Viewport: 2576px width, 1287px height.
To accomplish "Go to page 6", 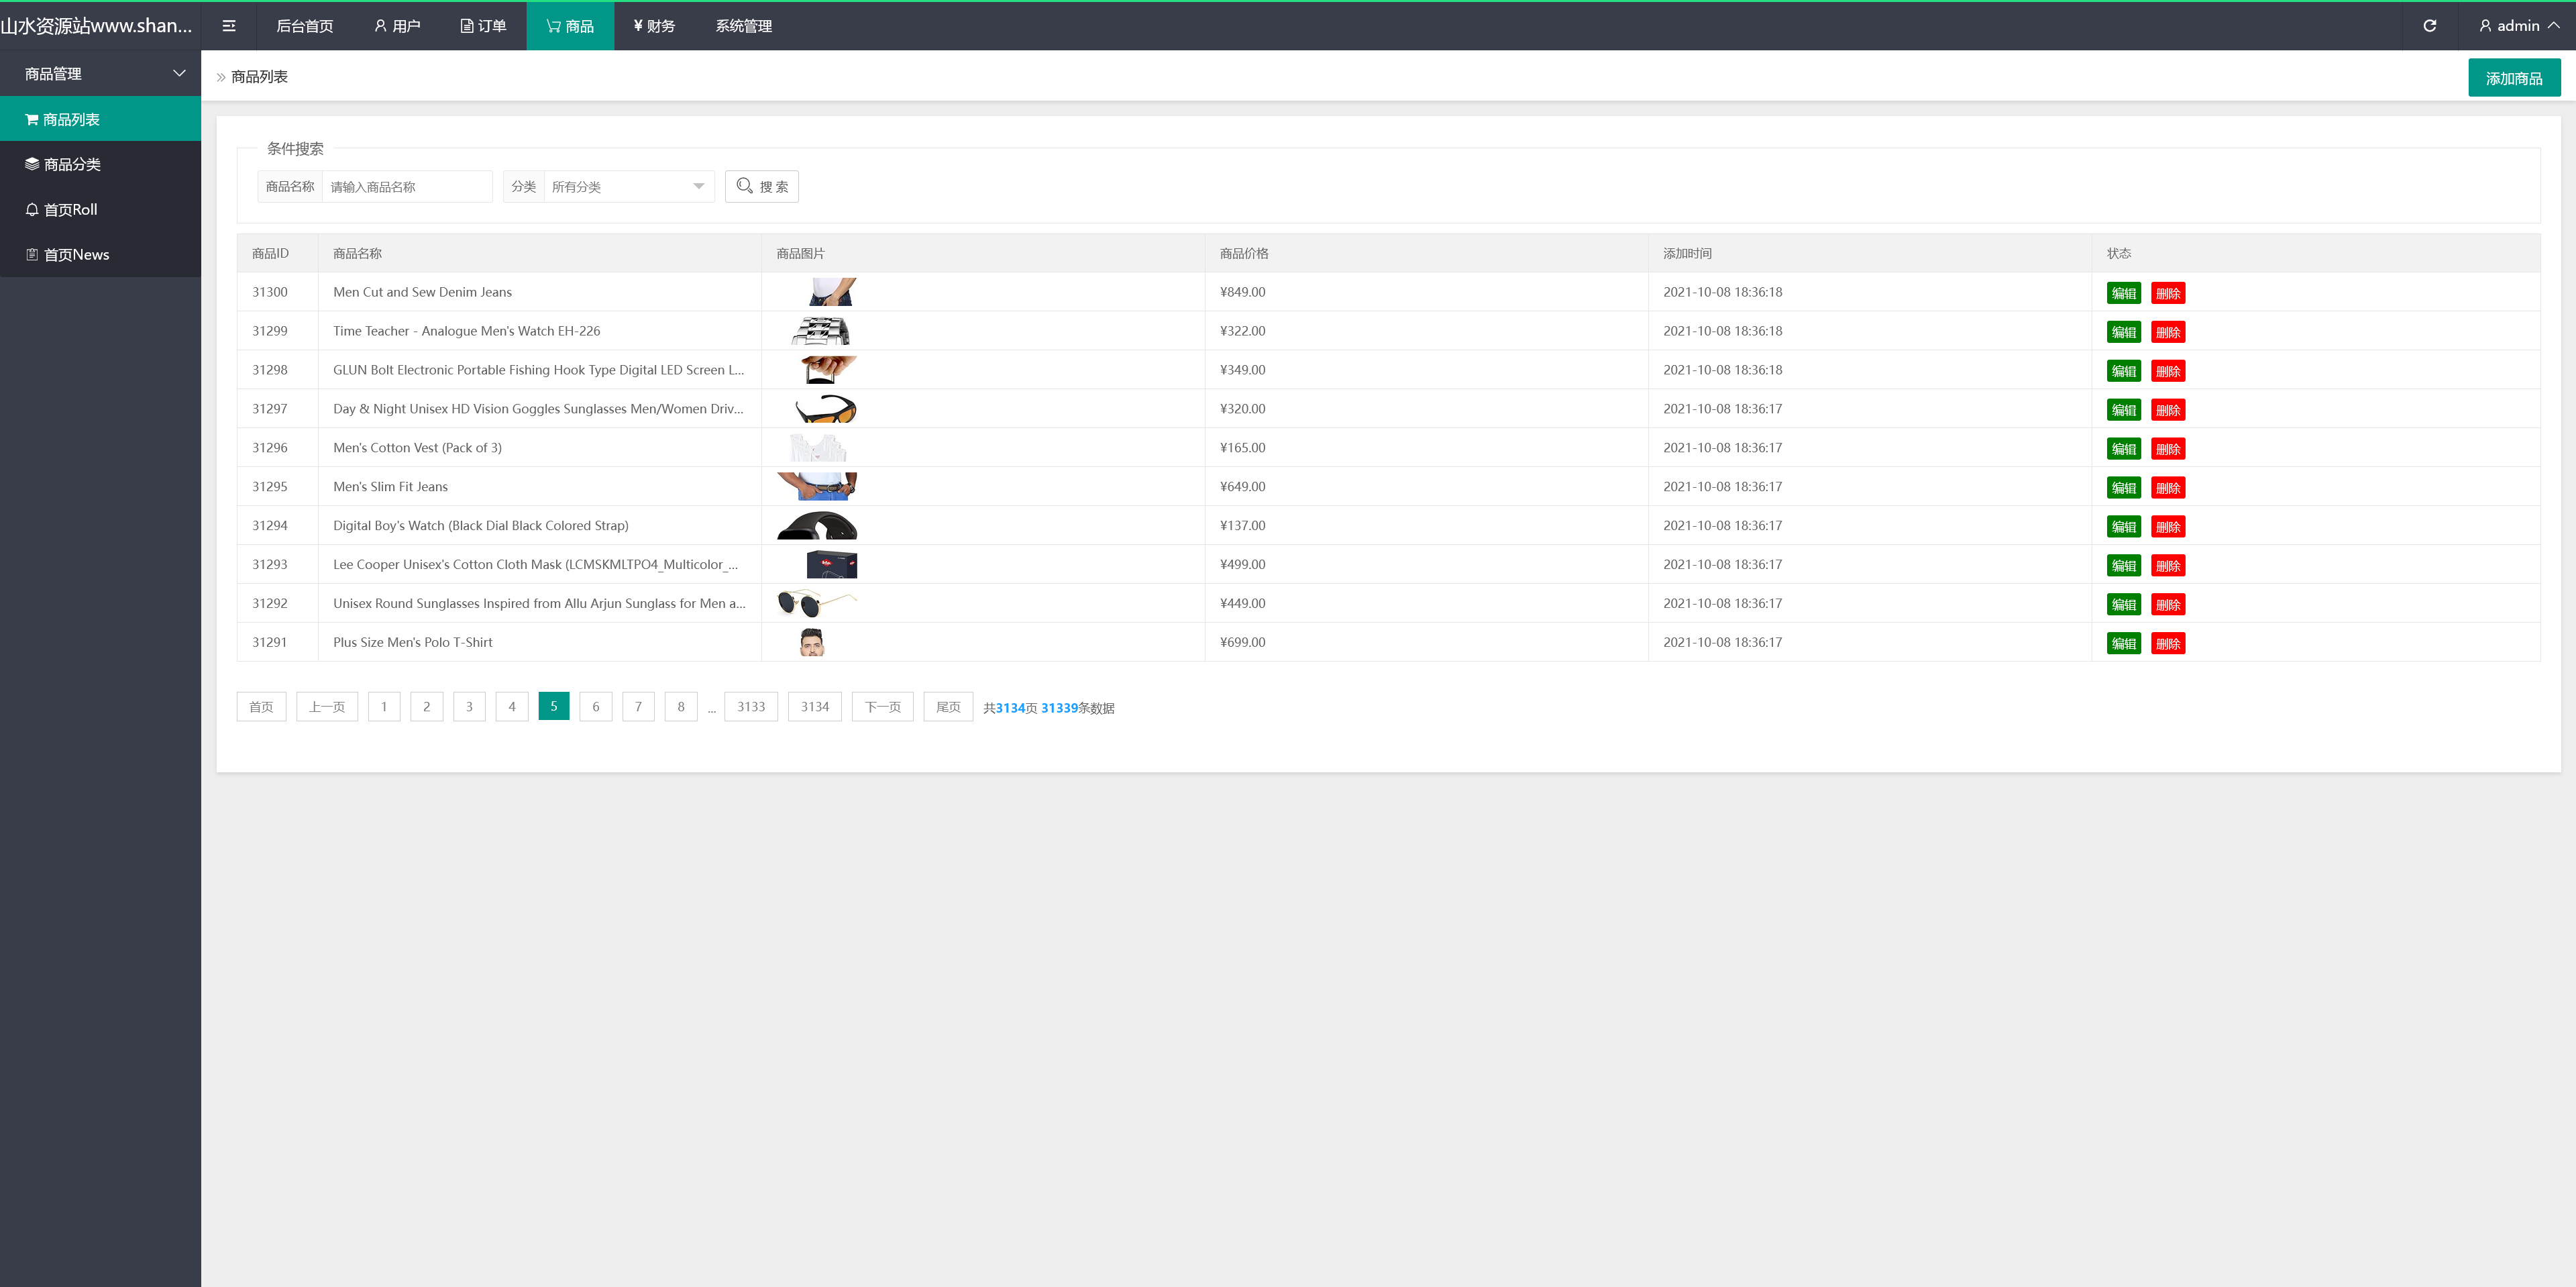I will [595, 706].
